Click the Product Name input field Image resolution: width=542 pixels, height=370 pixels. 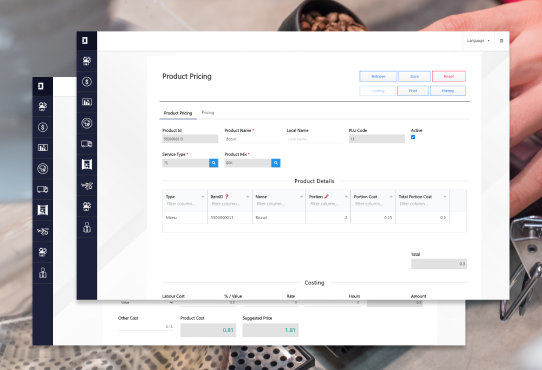click(252, 139)
